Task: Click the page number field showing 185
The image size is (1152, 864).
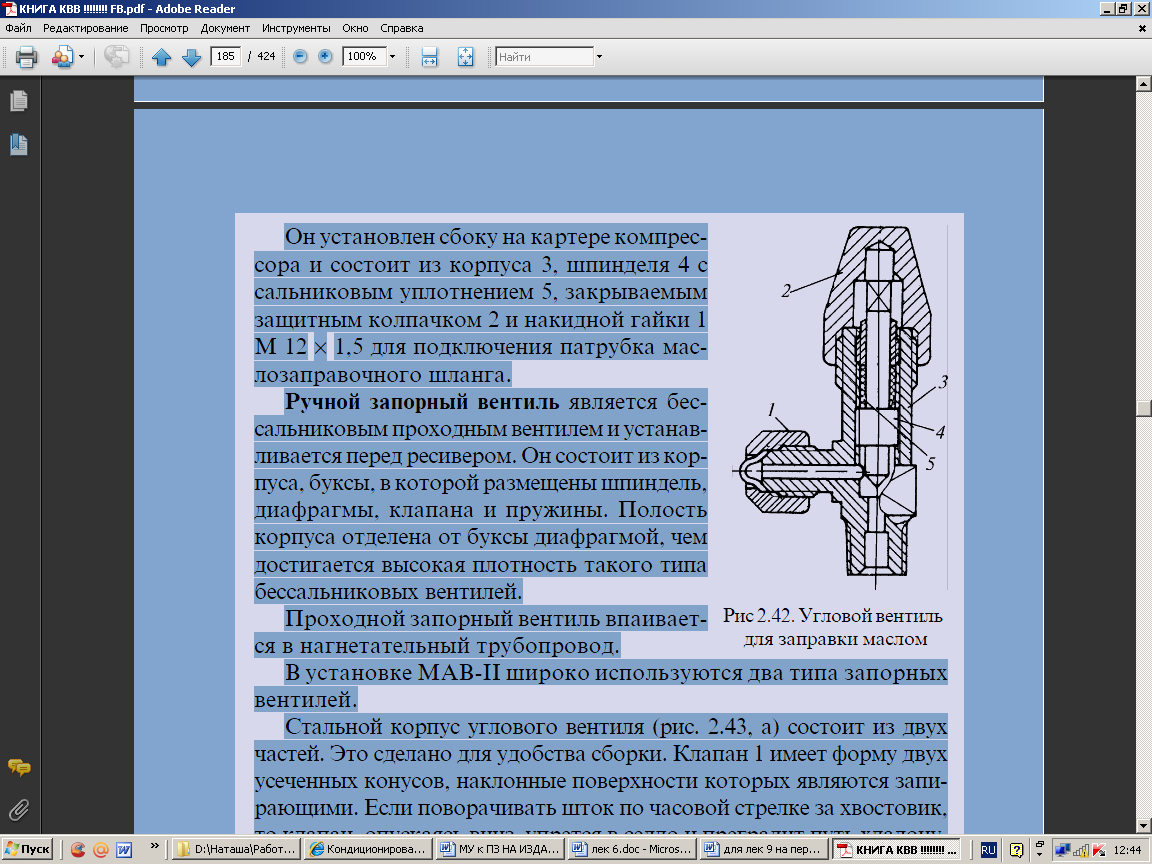Action: [x=226, y=57]
